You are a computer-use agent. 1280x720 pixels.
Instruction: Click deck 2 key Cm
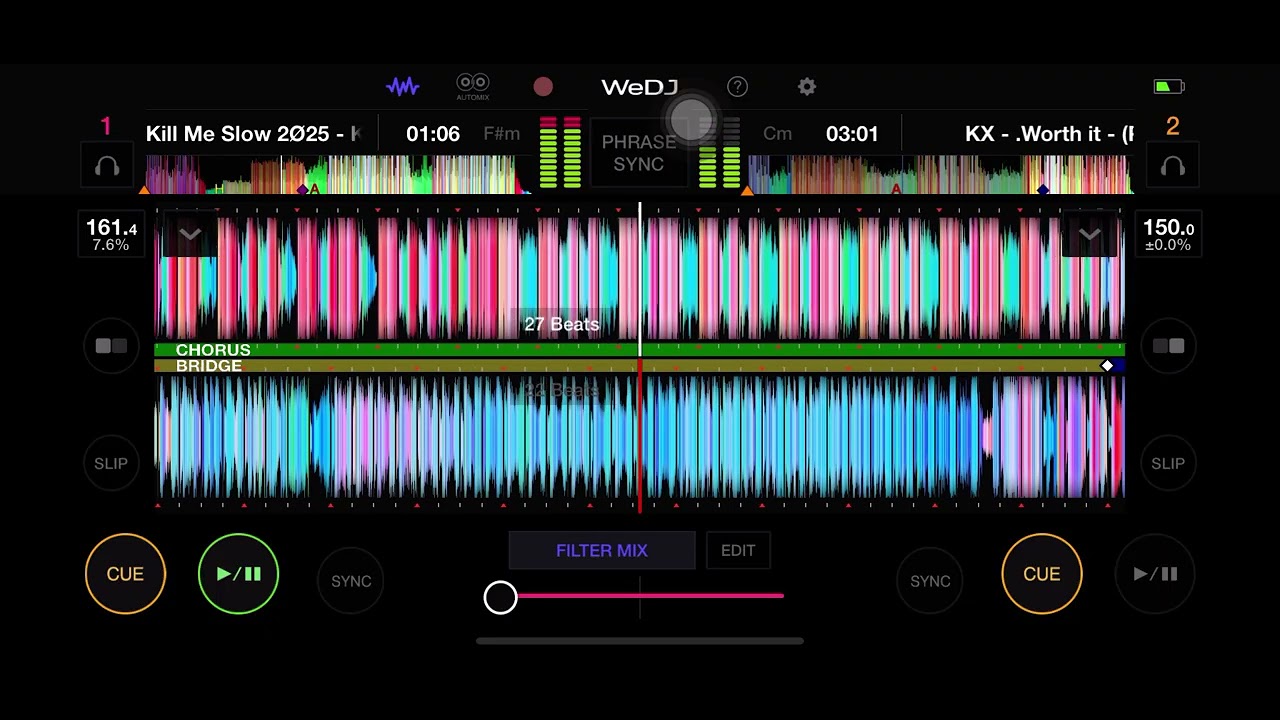[777, 134]
